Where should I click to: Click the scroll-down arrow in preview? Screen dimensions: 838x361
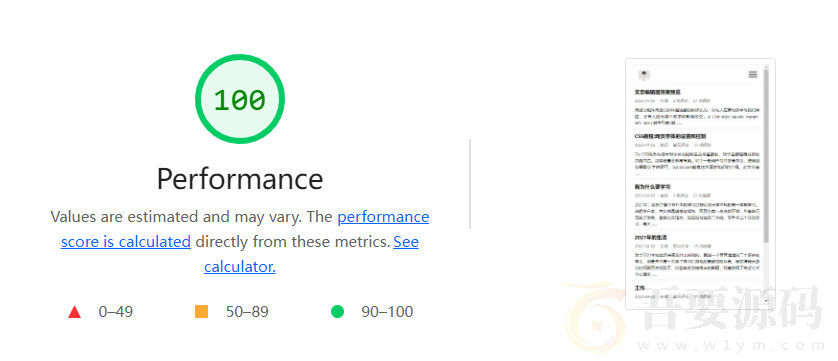(766, 301)
